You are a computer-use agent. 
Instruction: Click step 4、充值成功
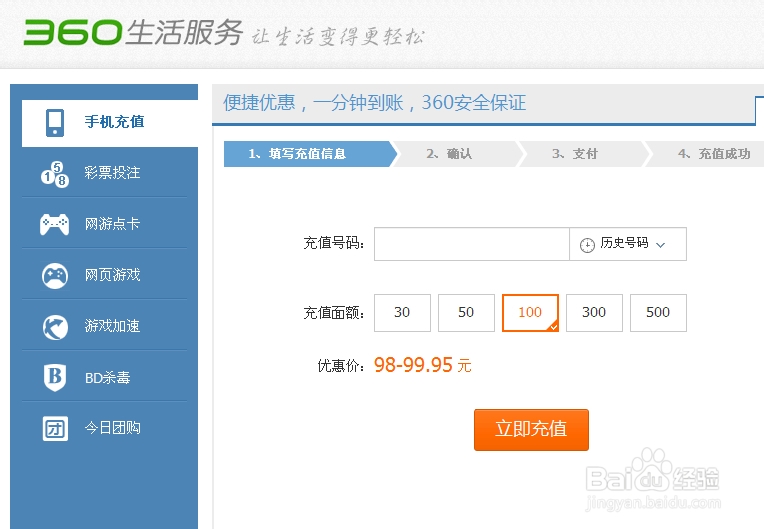coord(707,154)
